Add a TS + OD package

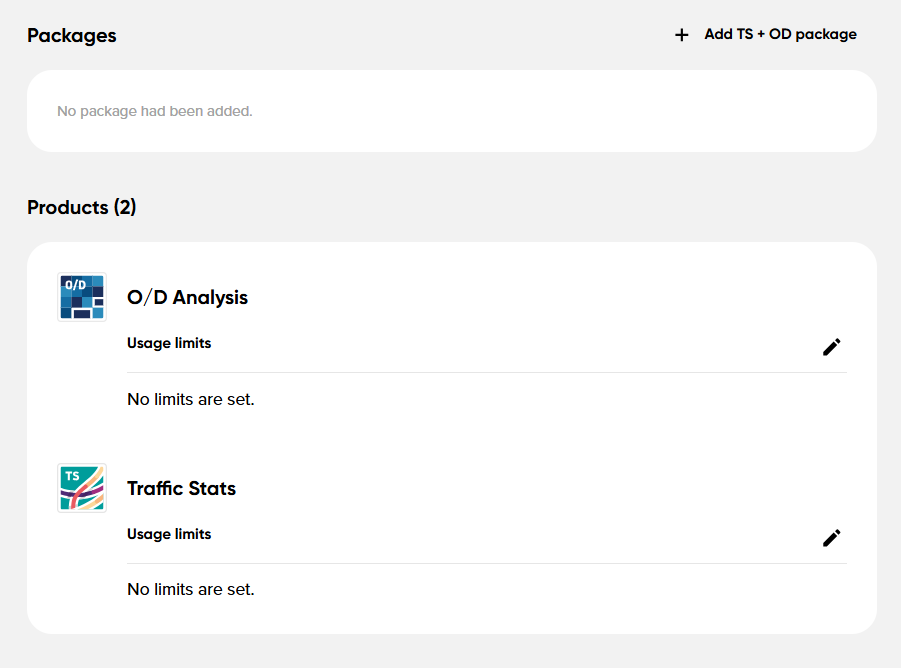(x=765, y=34)
